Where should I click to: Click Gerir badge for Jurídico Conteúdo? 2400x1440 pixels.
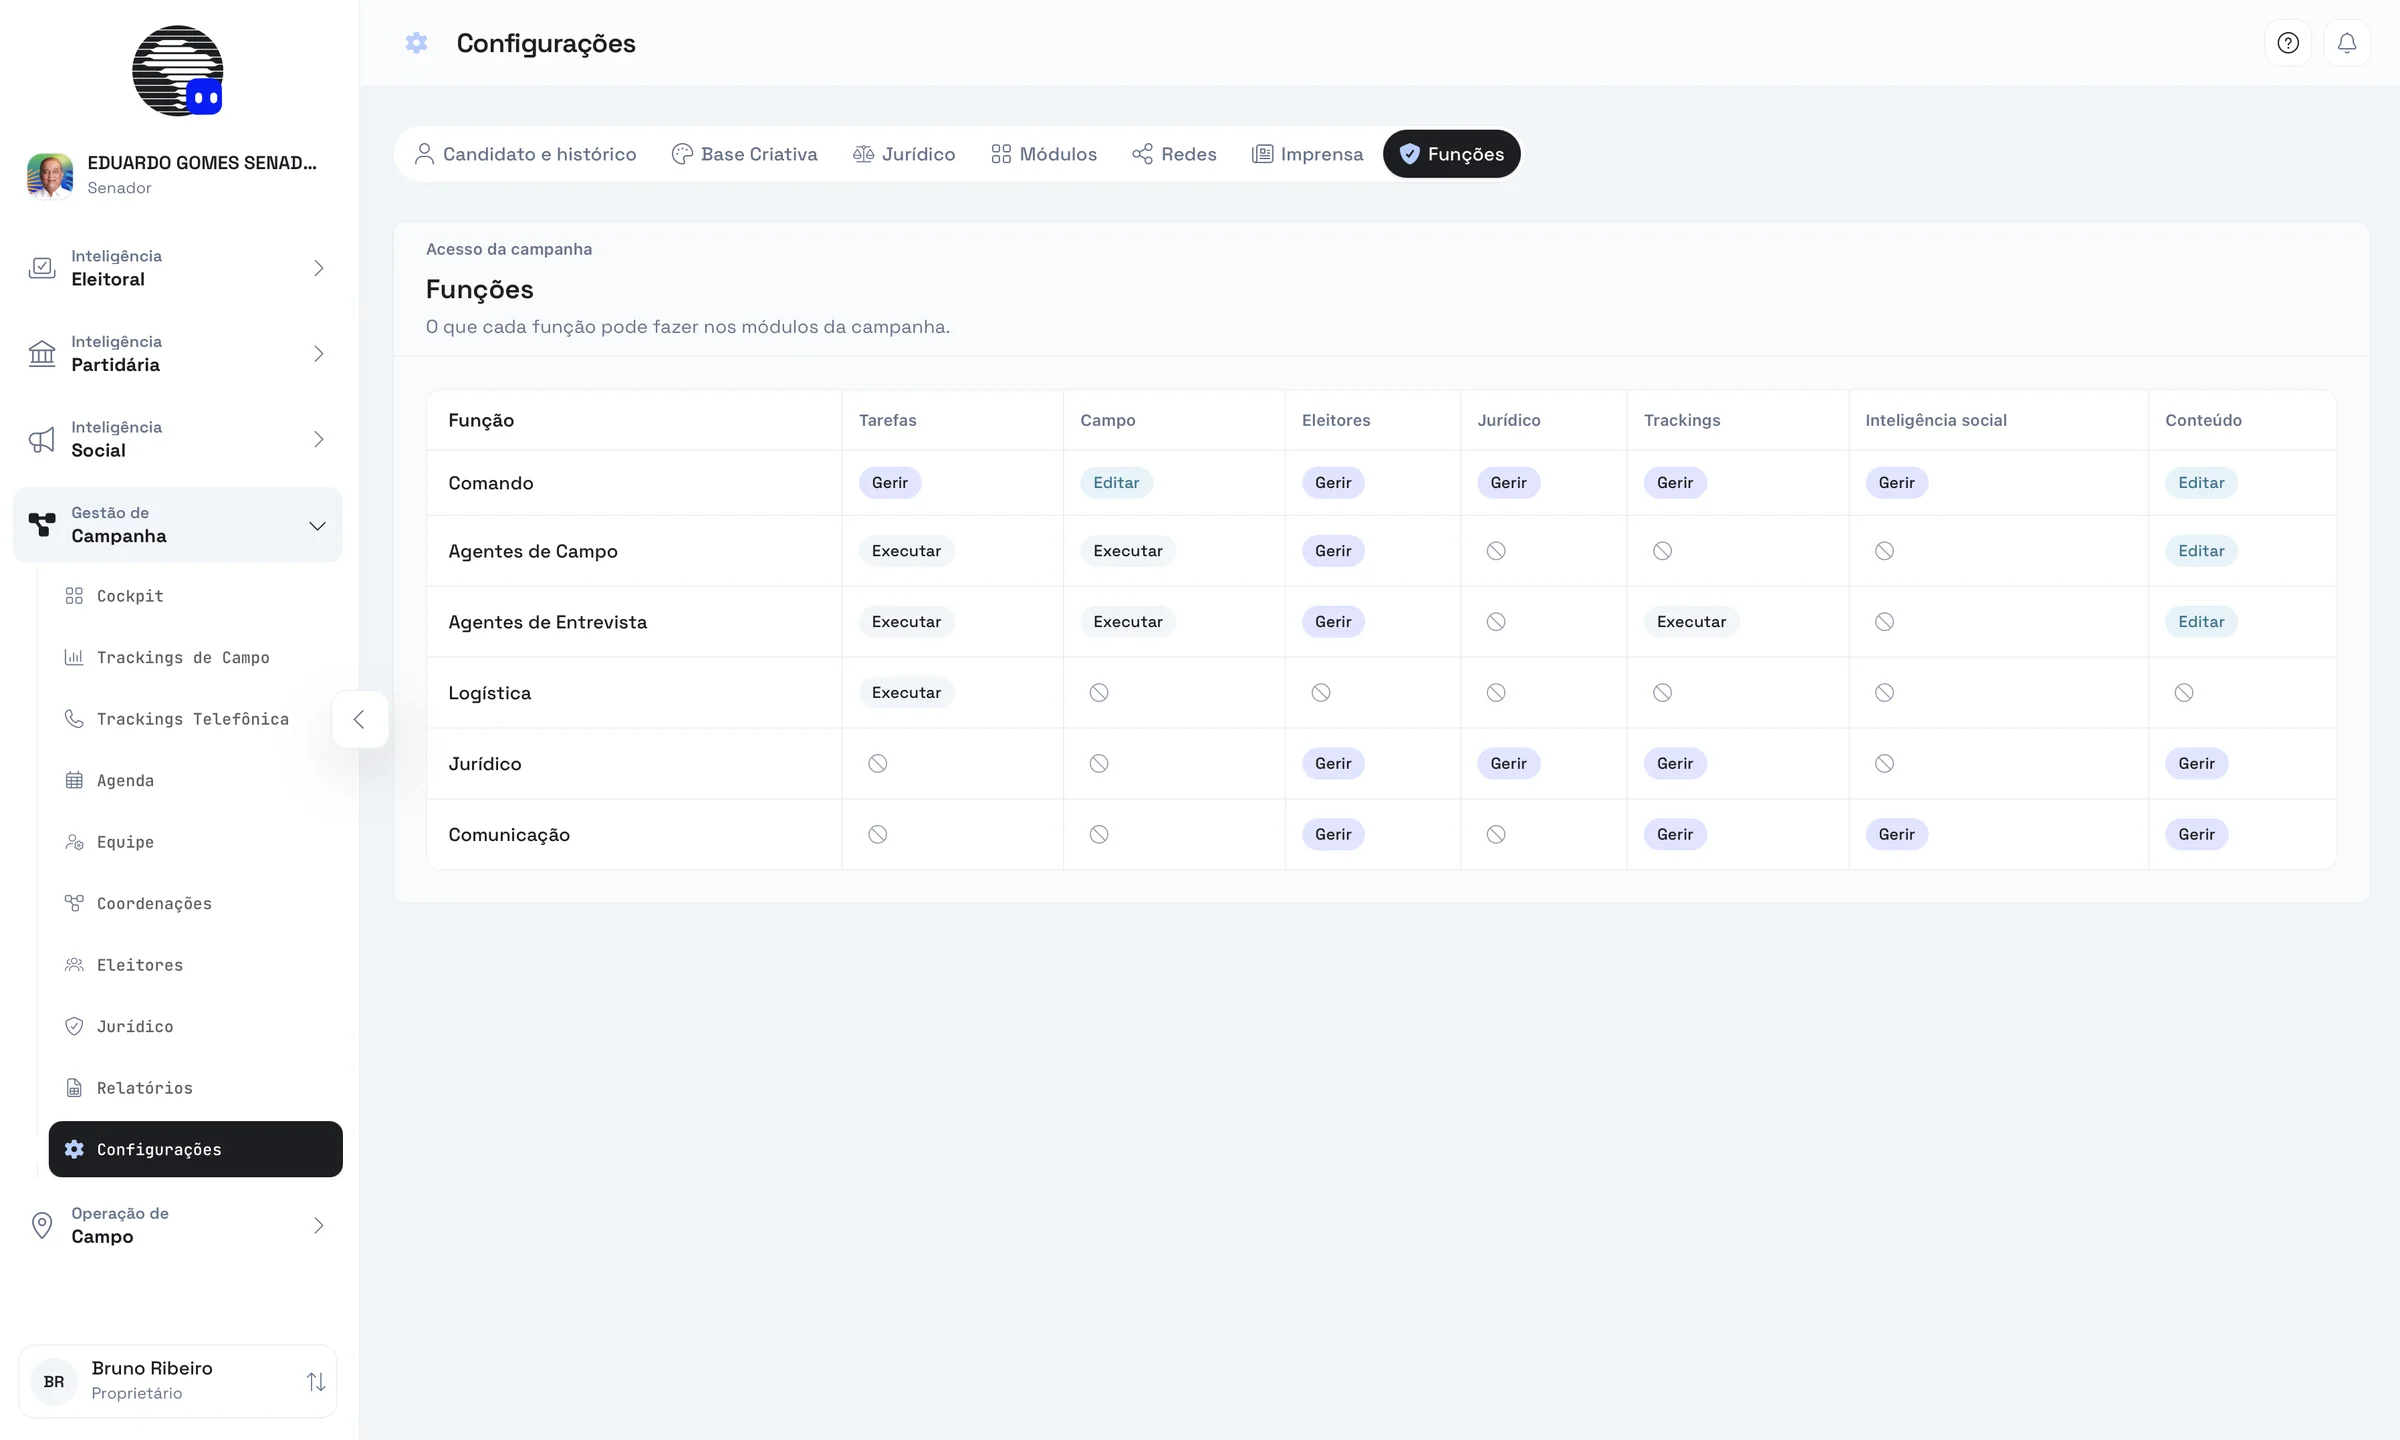[2196, 763]
